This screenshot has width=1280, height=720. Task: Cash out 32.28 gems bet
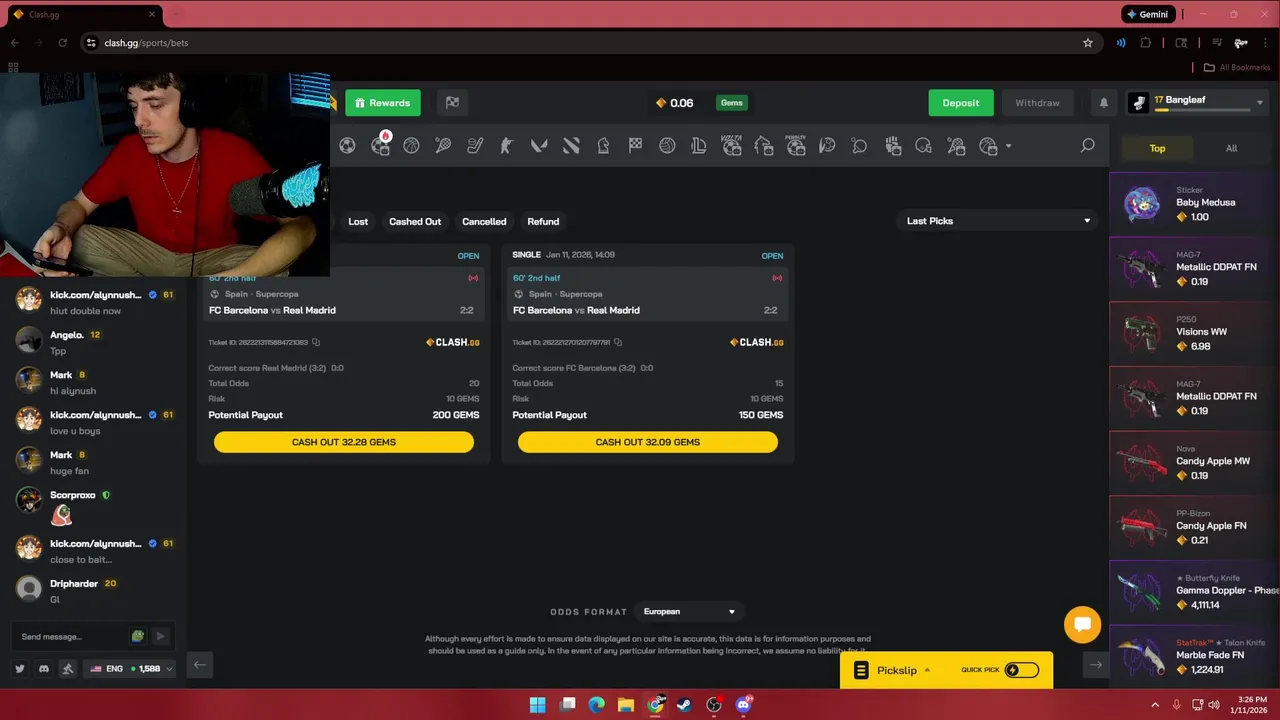344,442
